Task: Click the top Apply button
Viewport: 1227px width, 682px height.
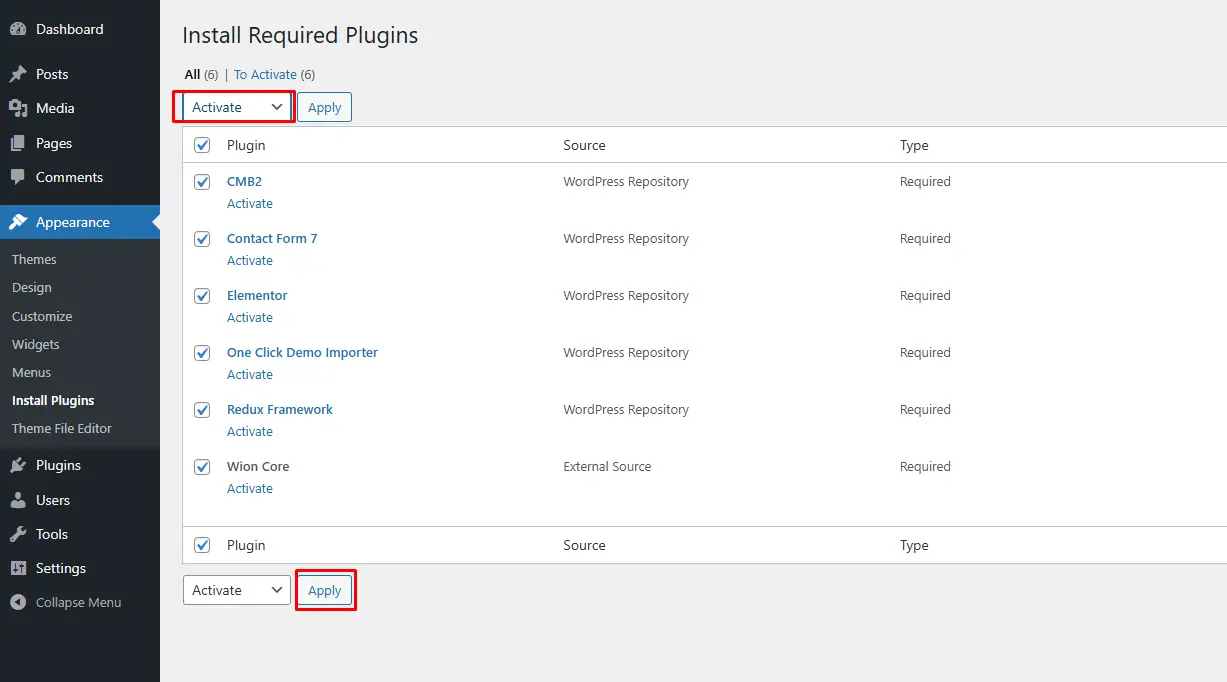Action: (x=324, y=107)
